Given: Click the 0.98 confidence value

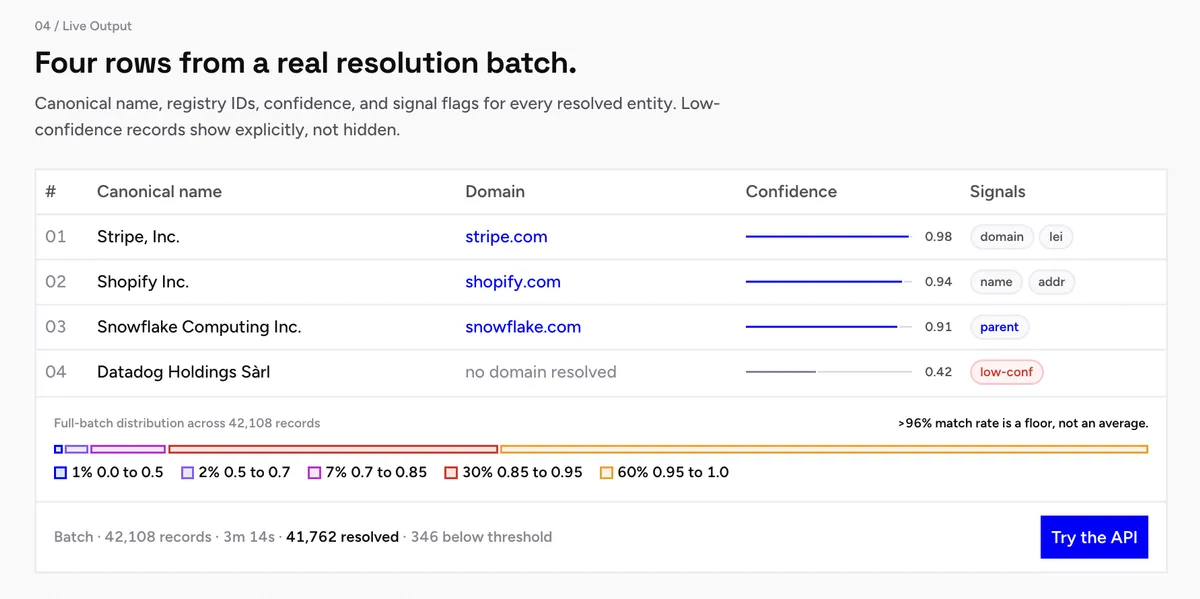Looking at the screenshot, I should pos(938,237).
